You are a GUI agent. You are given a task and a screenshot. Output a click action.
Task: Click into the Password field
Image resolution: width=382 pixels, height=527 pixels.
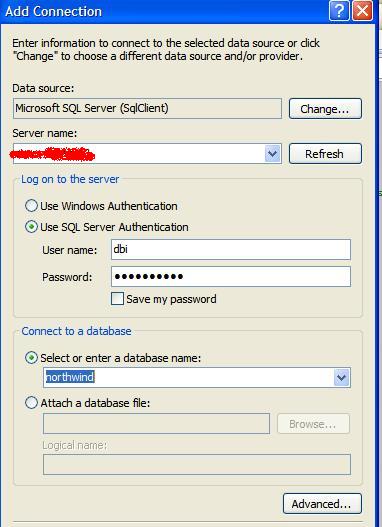231,277
